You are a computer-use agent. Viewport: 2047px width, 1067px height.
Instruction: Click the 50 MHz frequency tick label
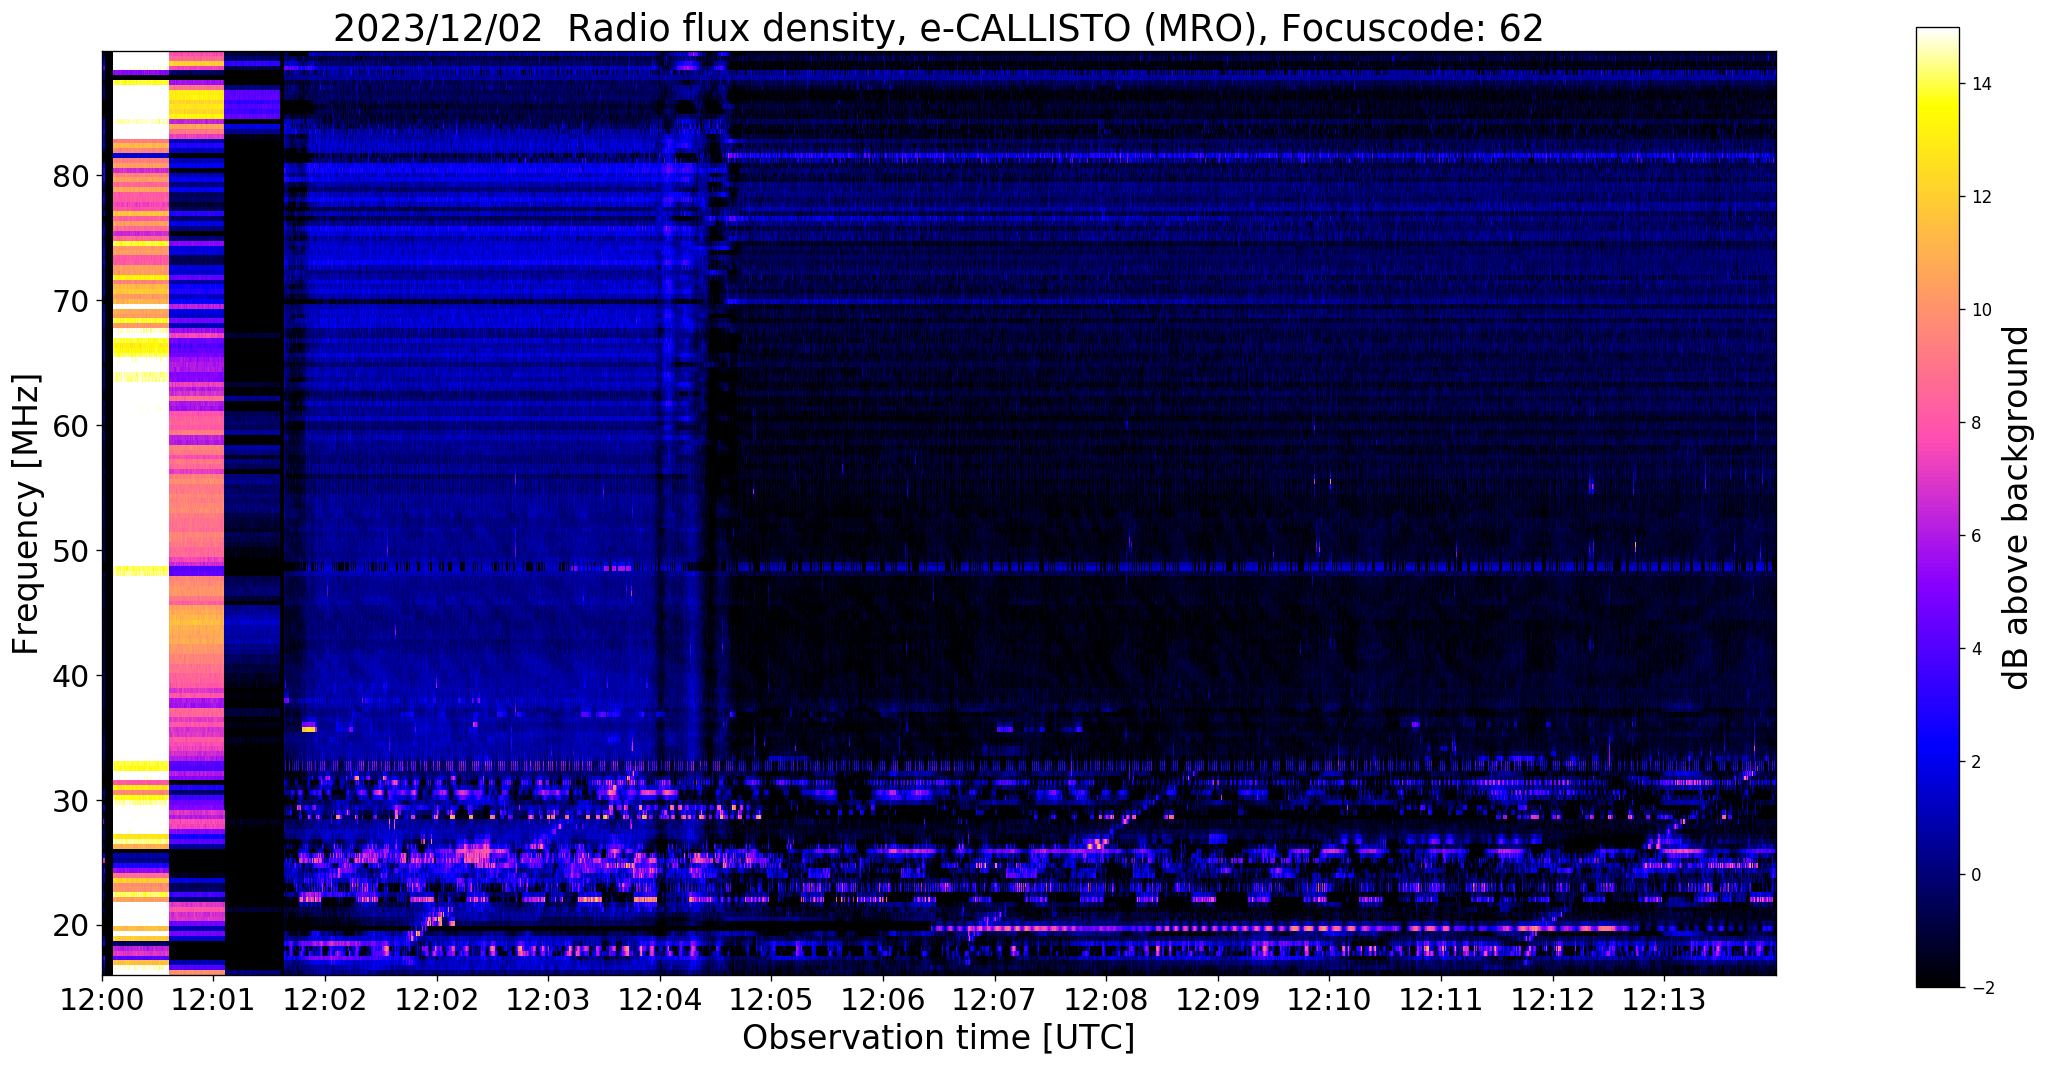click(x=70, y=551)
